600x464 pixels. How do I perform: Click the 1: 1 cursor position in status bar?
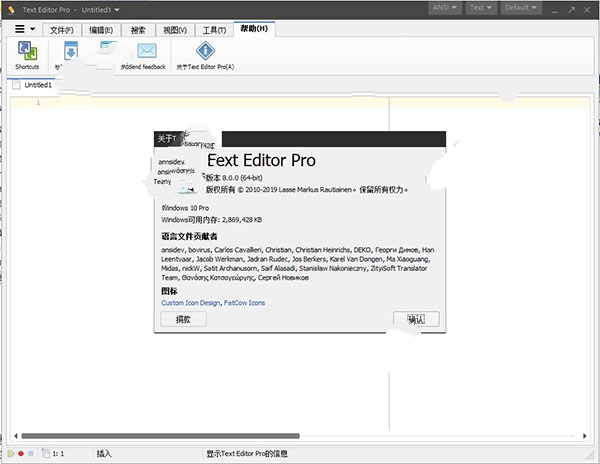click(58, 454)
